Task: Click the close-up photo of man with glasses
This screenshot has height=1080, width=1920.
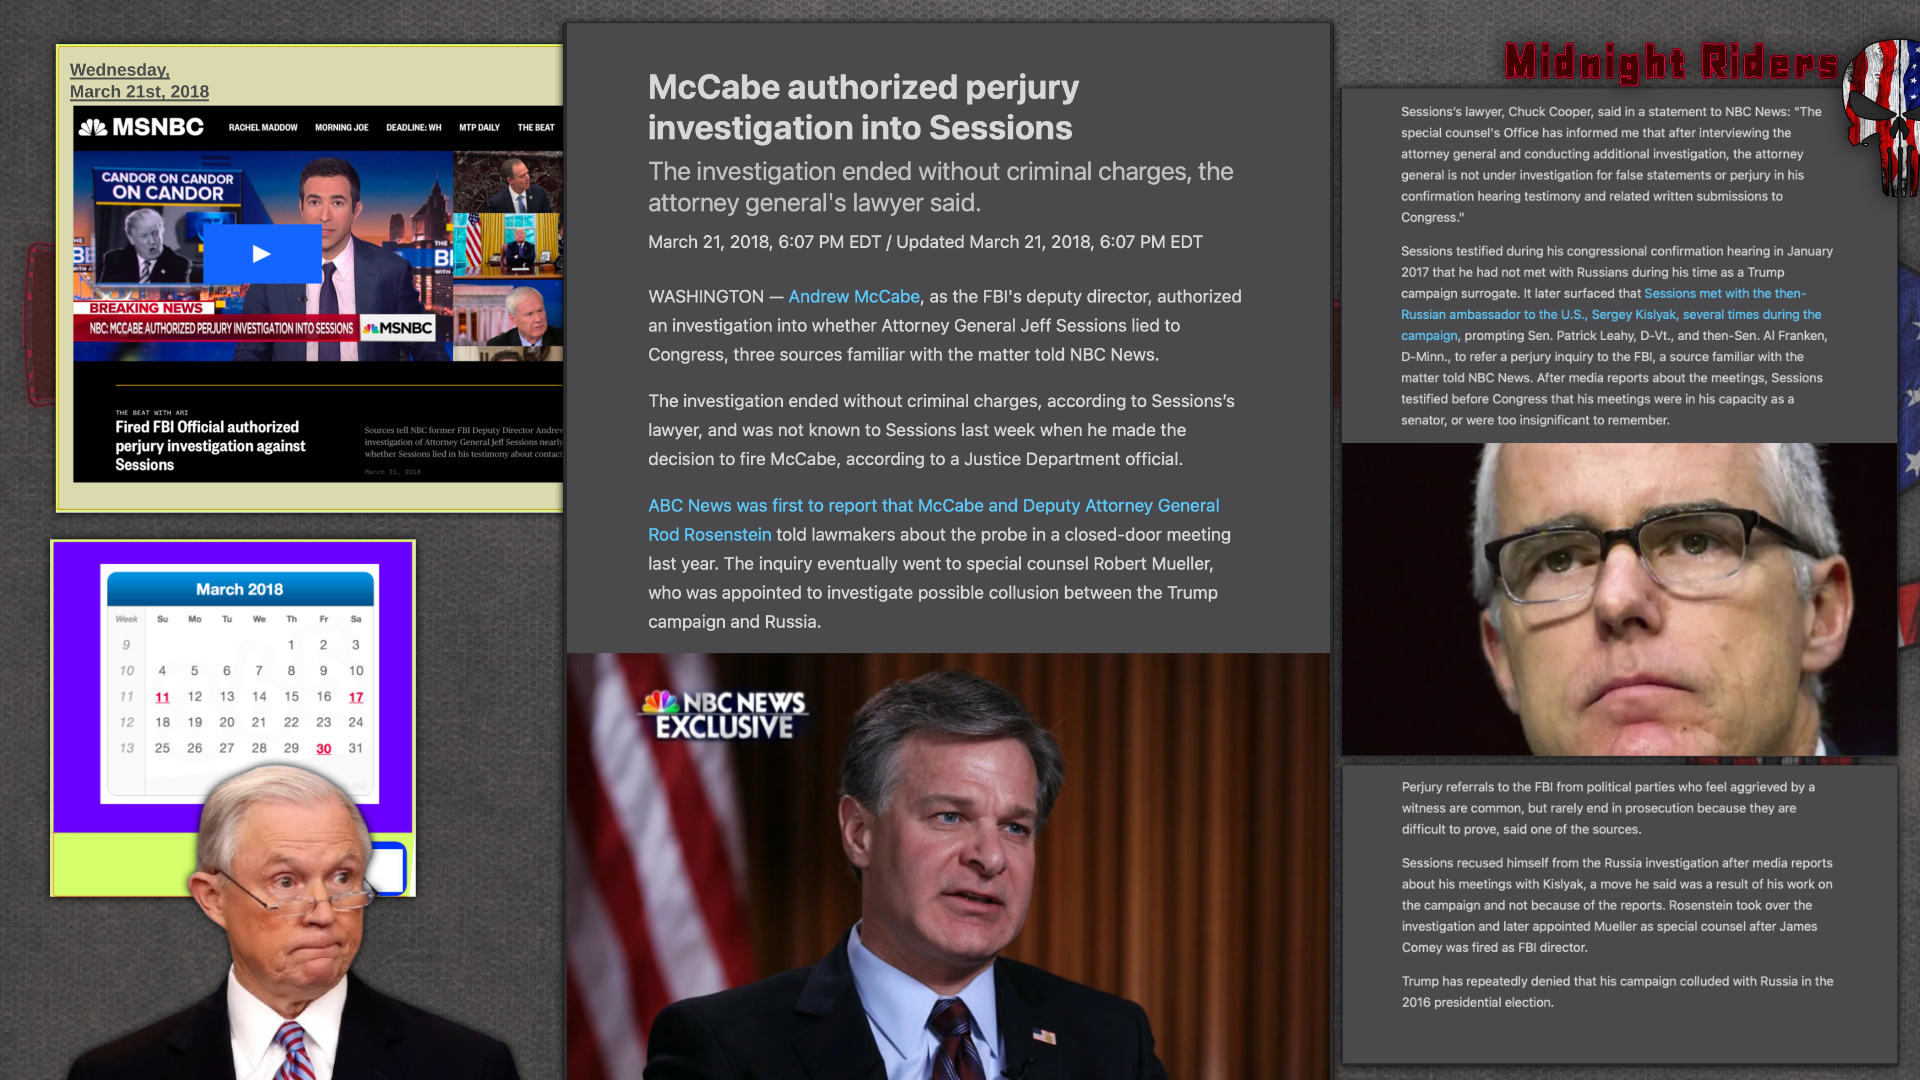Action: (1619, 599)
